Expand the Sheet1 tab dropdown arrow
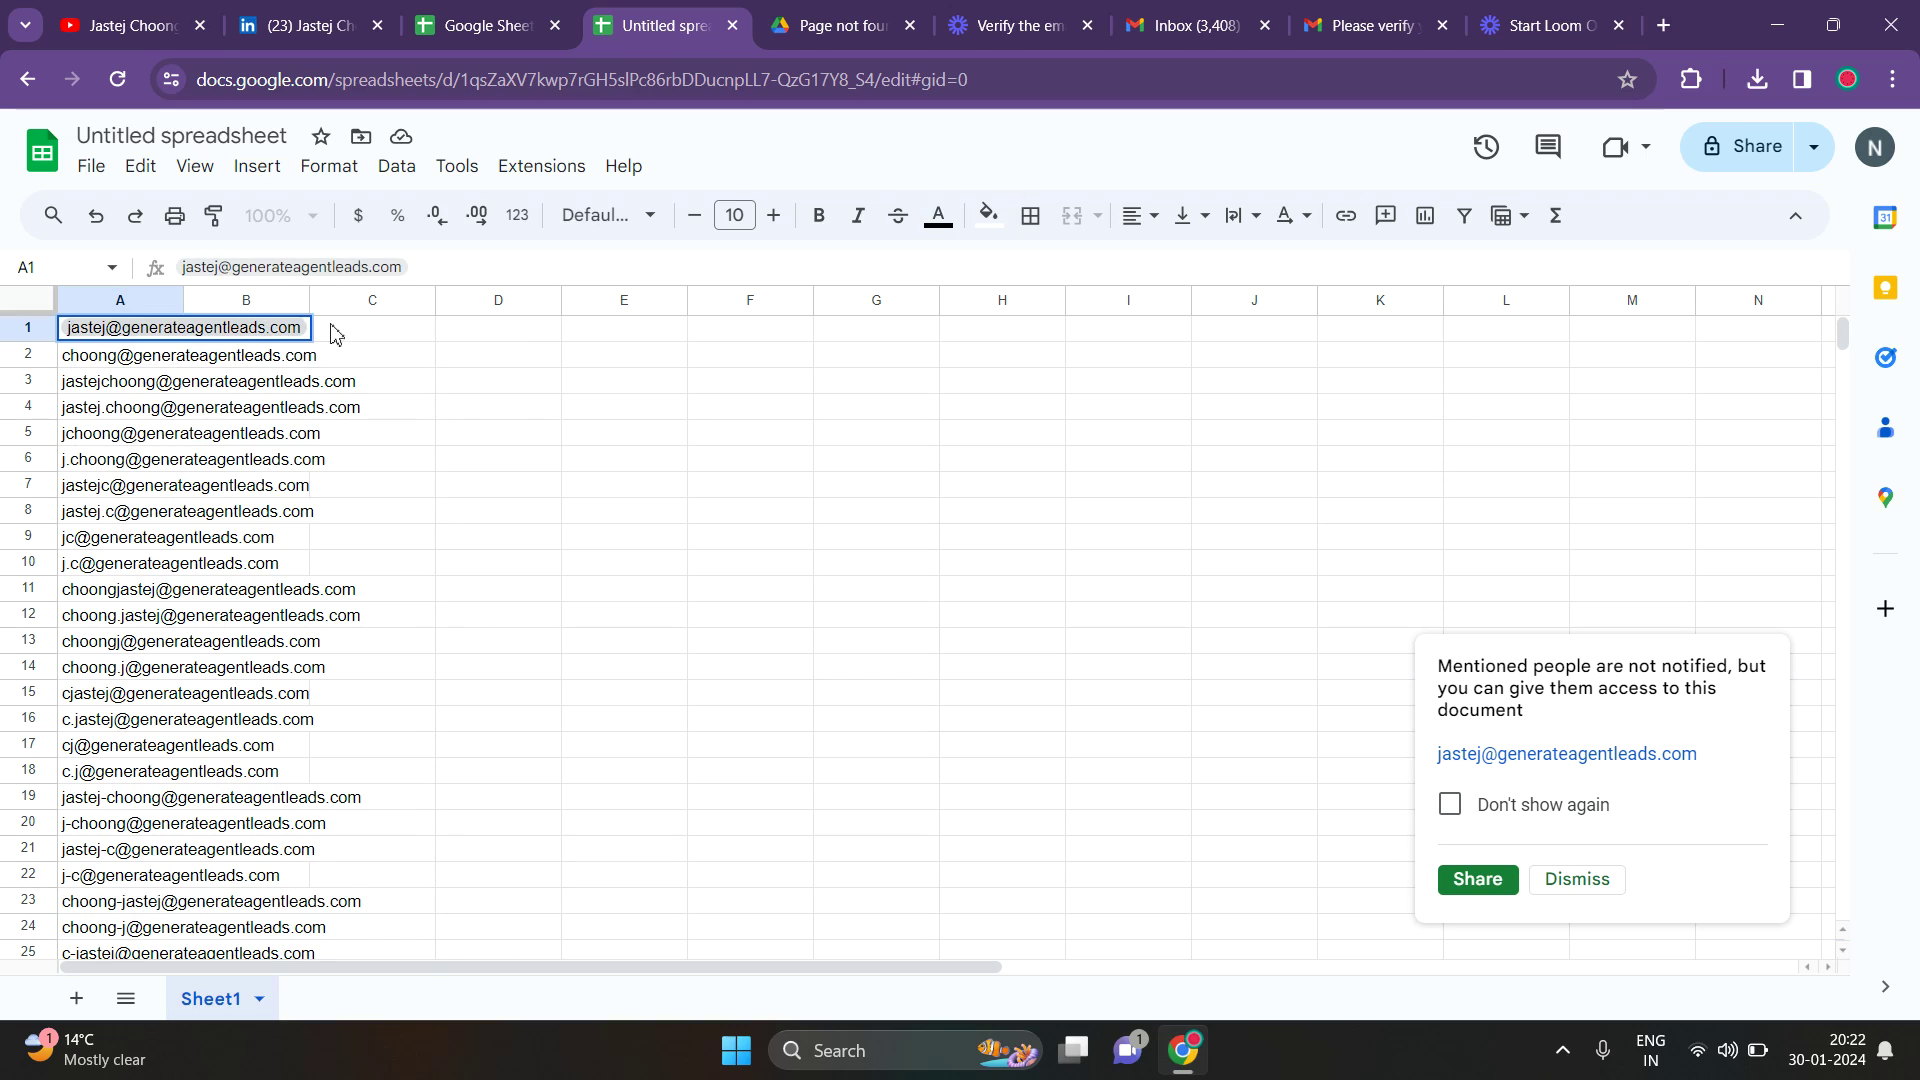This screenshot has height=1080, width=1920. (260, 999)
